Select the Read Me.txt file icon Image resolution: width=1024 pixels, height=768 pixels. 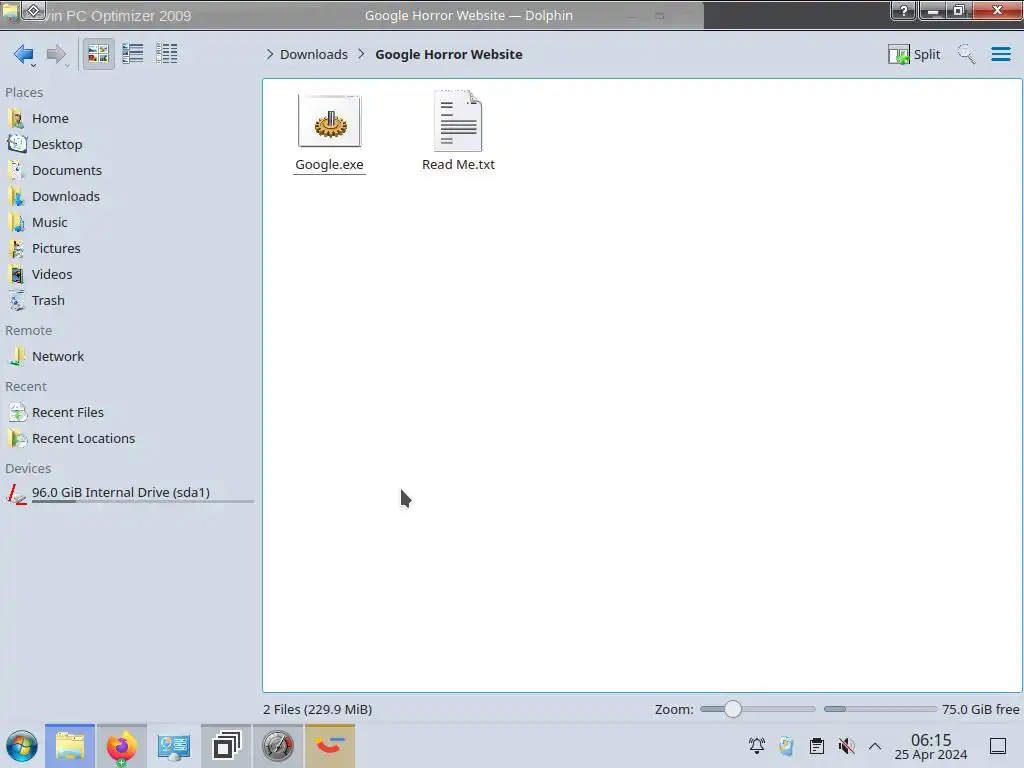458,121
